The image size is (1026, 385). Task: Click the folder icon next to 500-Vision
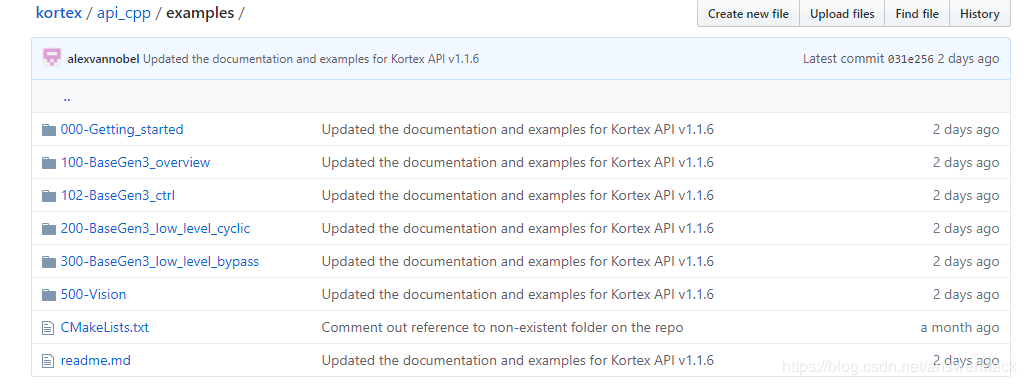coord(48,295)
